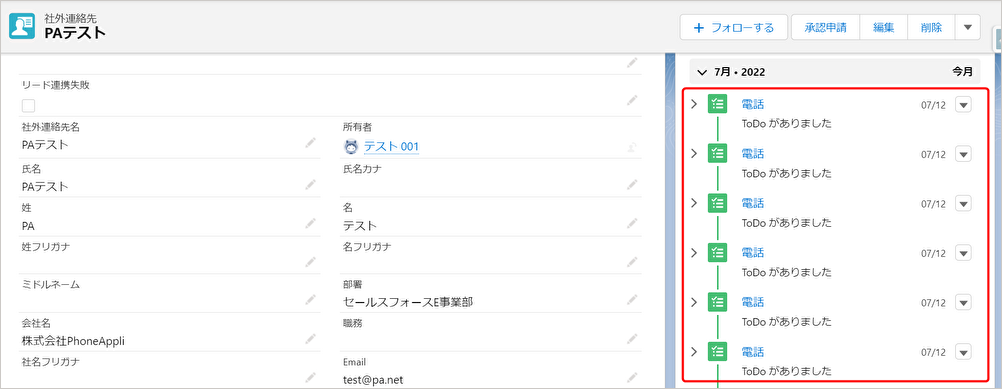Click the owner avatar icon next to テスト 001
The width and height of the screenshot is (1002, 389).
(x=351, y=147)
